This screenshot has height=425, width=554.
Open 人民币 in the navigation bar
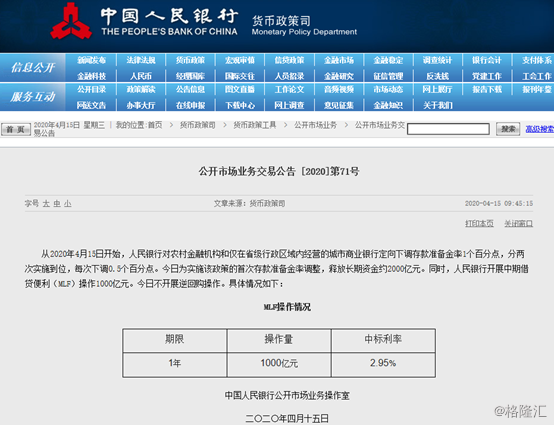coord(141,76)
